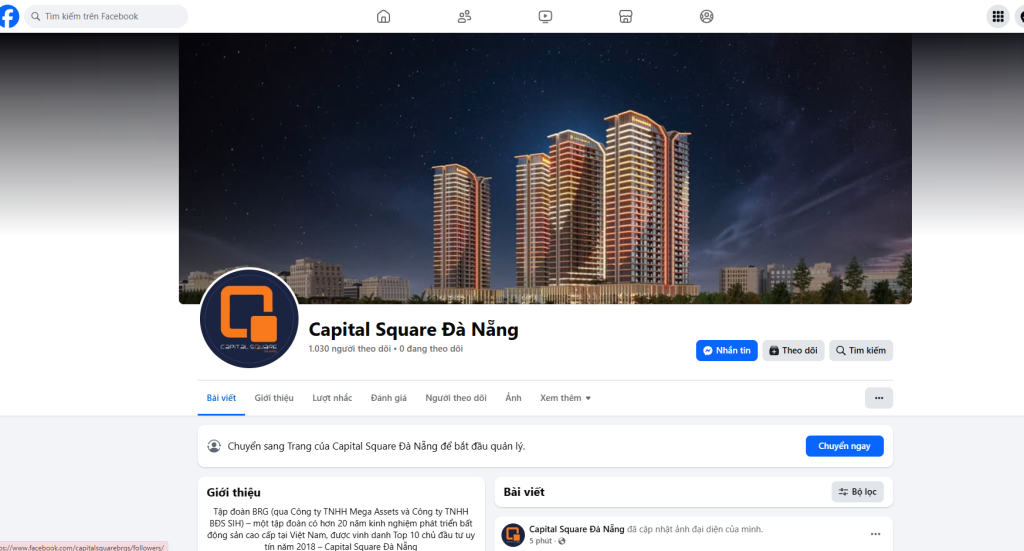This screenshot has width=1024, height=551.
Task: Open the Groups icon in the top navigation
Action: pos(707,16)
